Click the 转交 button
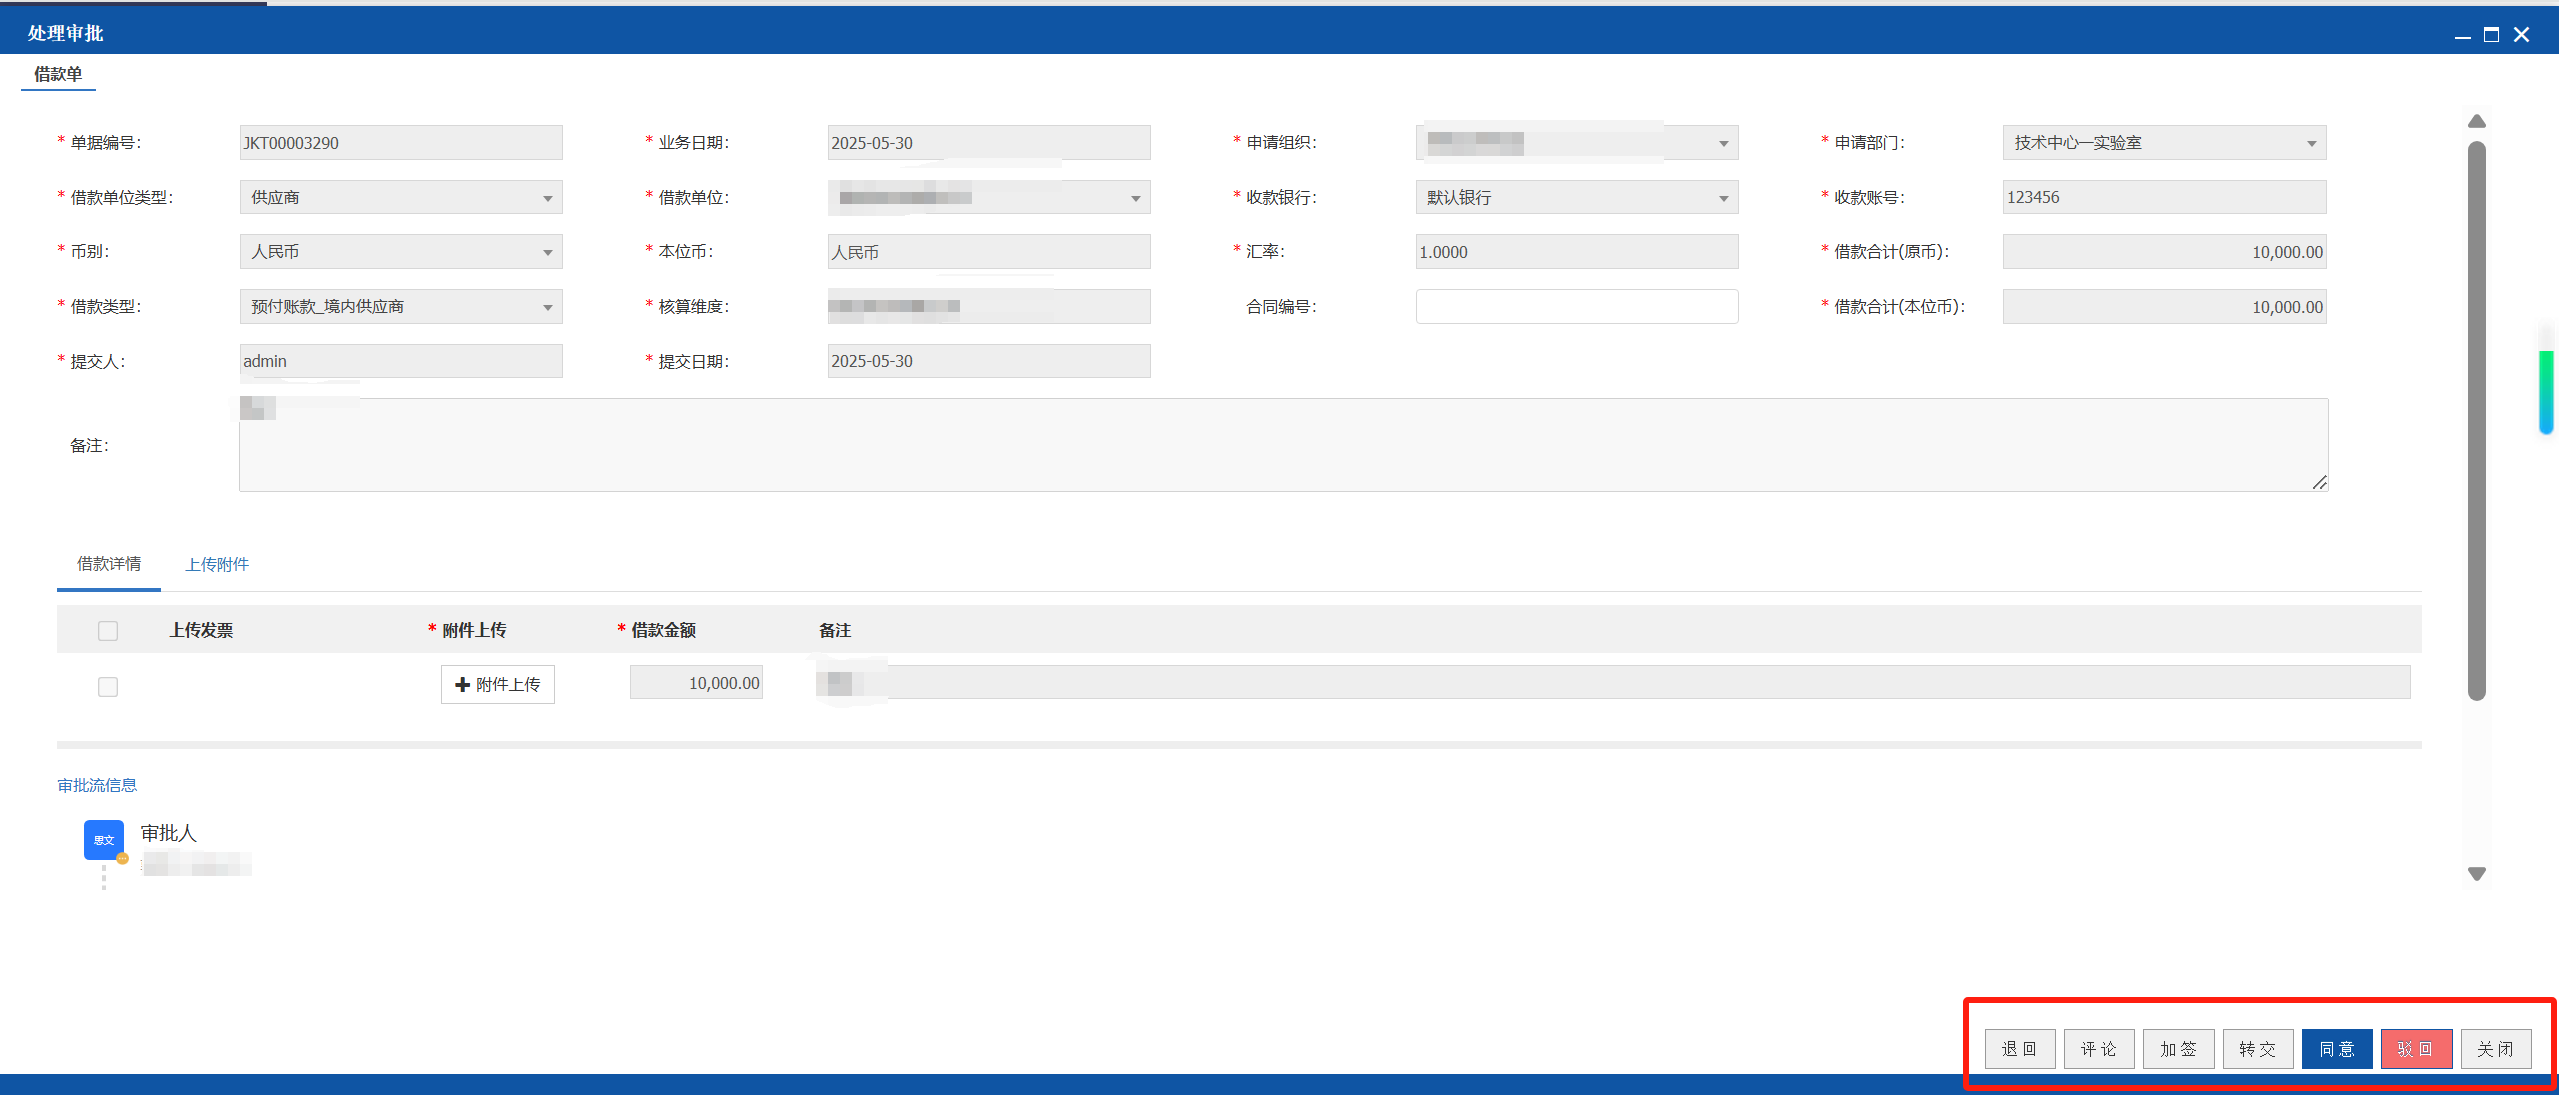Image resolution: width=2559 pixels, height=1095 pixels. click(x=2257, y=1049)
